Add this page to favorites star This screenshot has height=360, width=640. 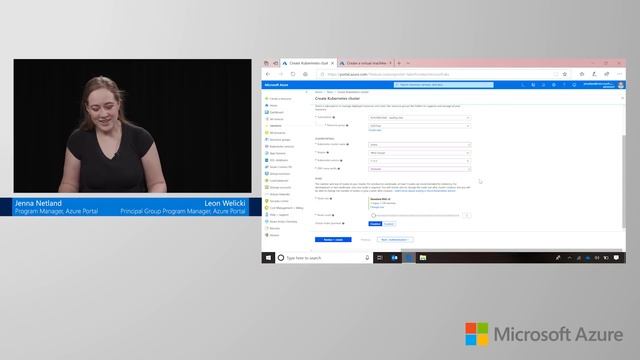click(x=565, y=74)
